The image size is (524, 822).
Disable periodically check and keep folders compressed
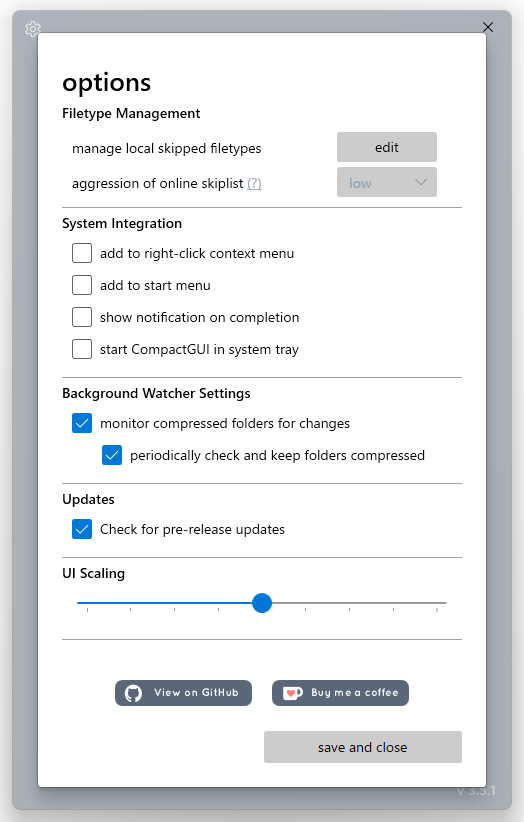click(112, 455)
